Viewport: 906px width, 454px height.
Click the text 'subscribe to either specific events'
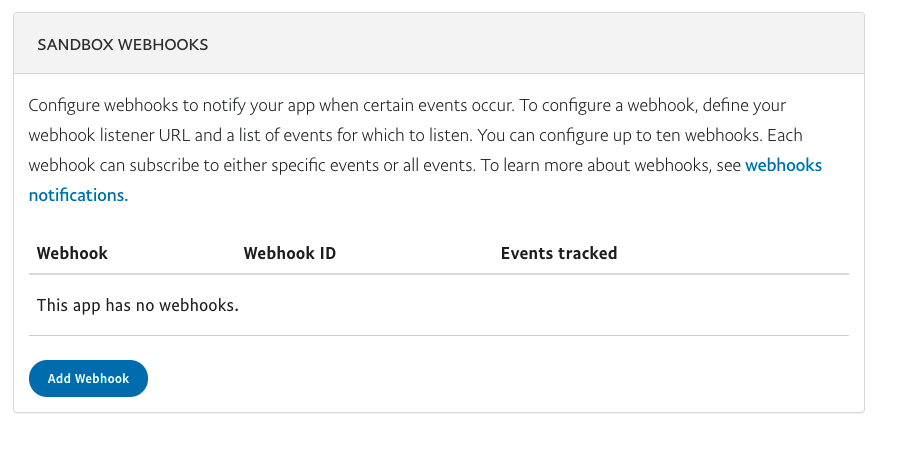pos(254,165)
